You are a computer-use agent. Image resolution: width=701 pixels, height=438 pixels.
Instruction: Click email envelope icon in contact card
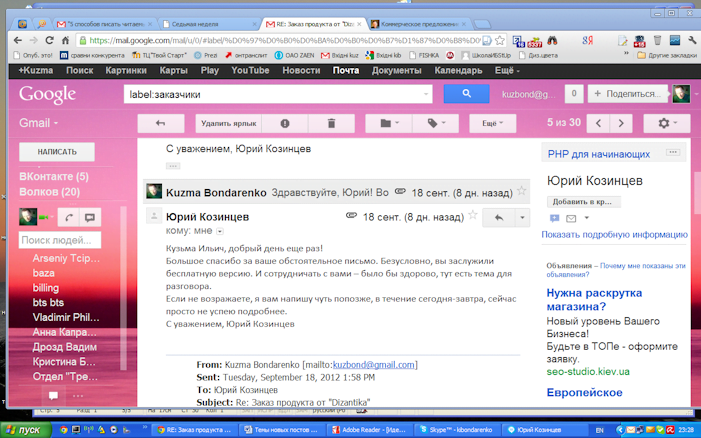(x=571, y=219)
